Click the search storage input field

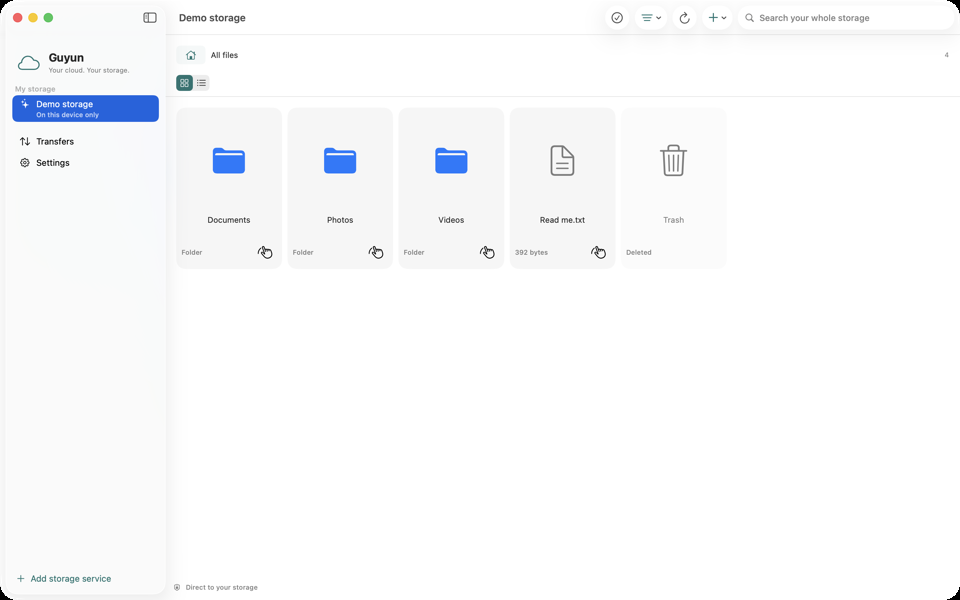pos(846,18)
